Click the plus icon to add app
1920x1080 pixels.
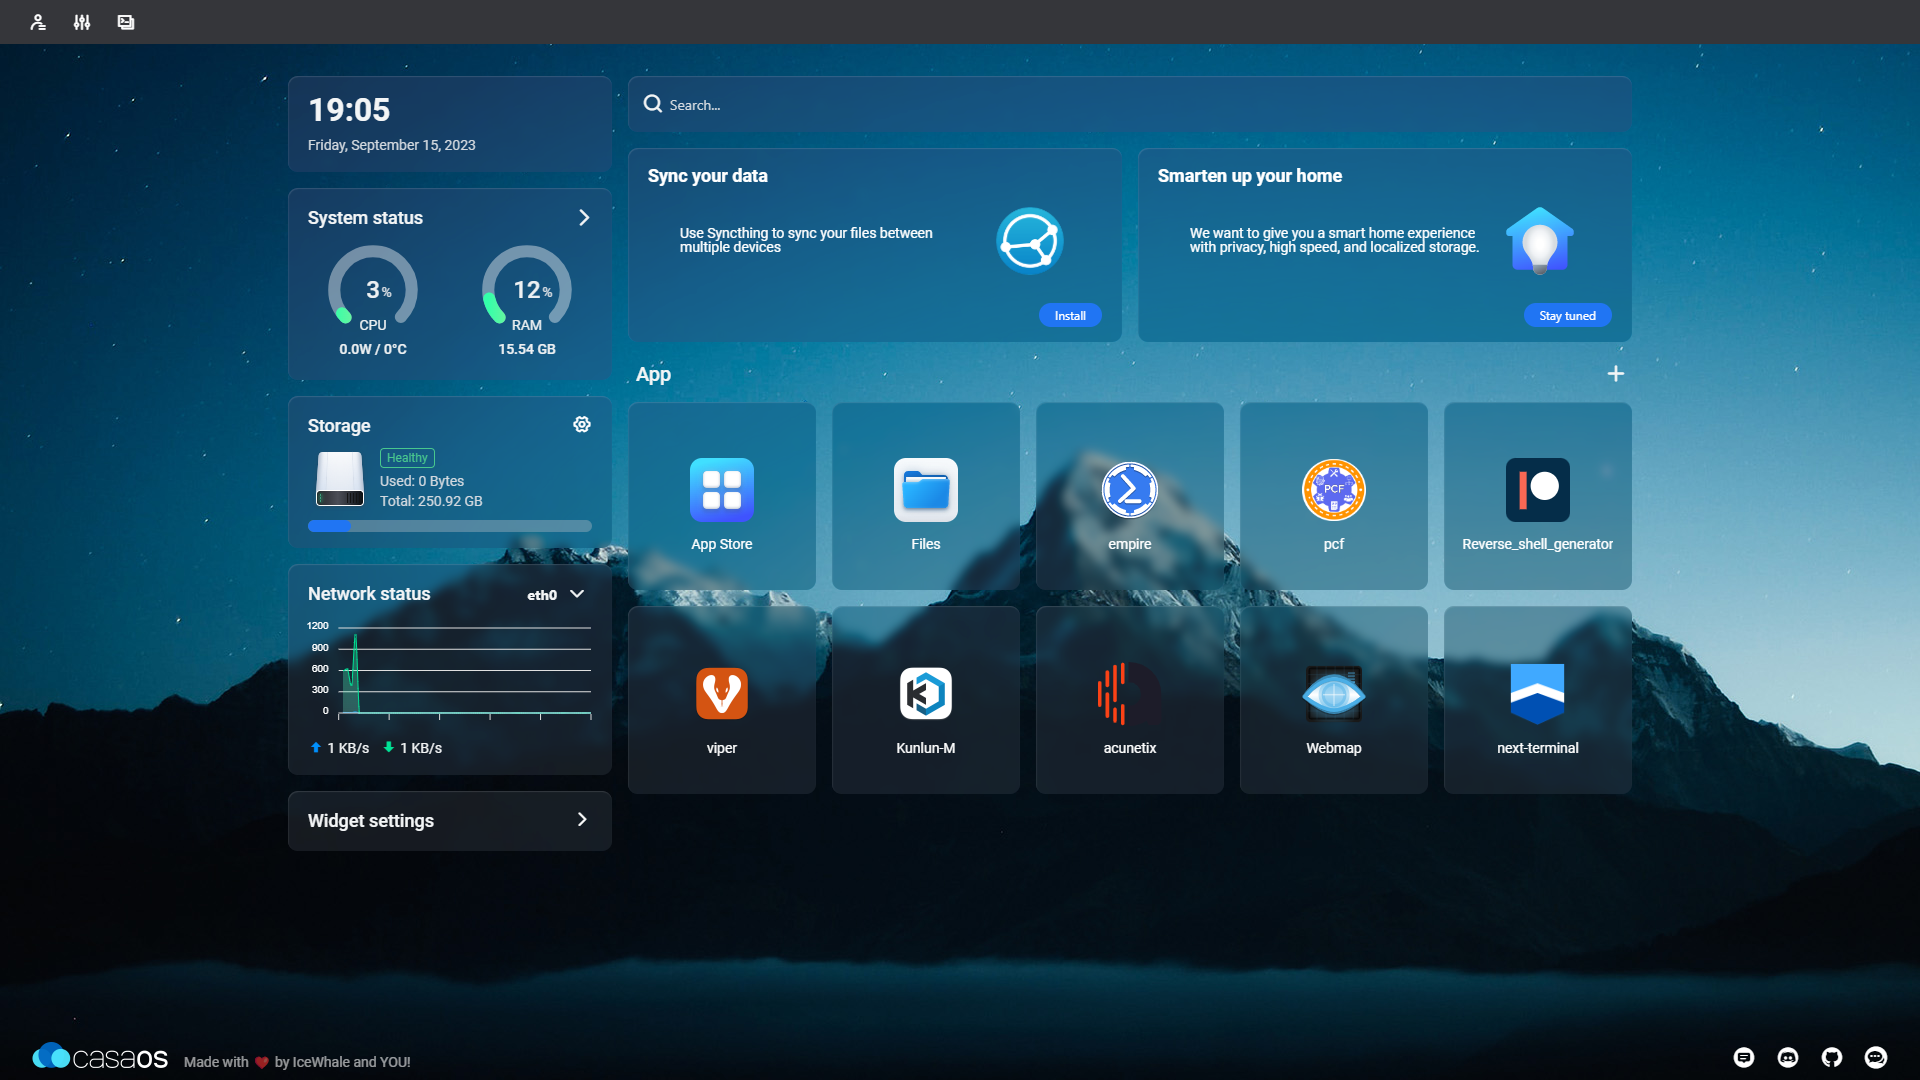[1615, 374]
